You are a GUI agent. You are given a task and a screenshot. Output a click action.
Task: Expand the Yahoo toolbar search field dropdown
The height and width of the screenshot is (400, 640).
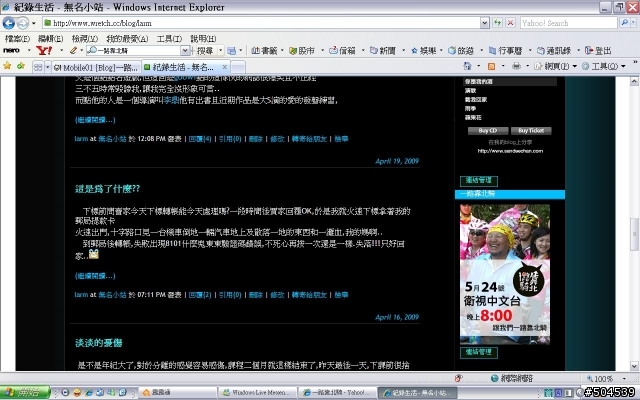point(185,51)
